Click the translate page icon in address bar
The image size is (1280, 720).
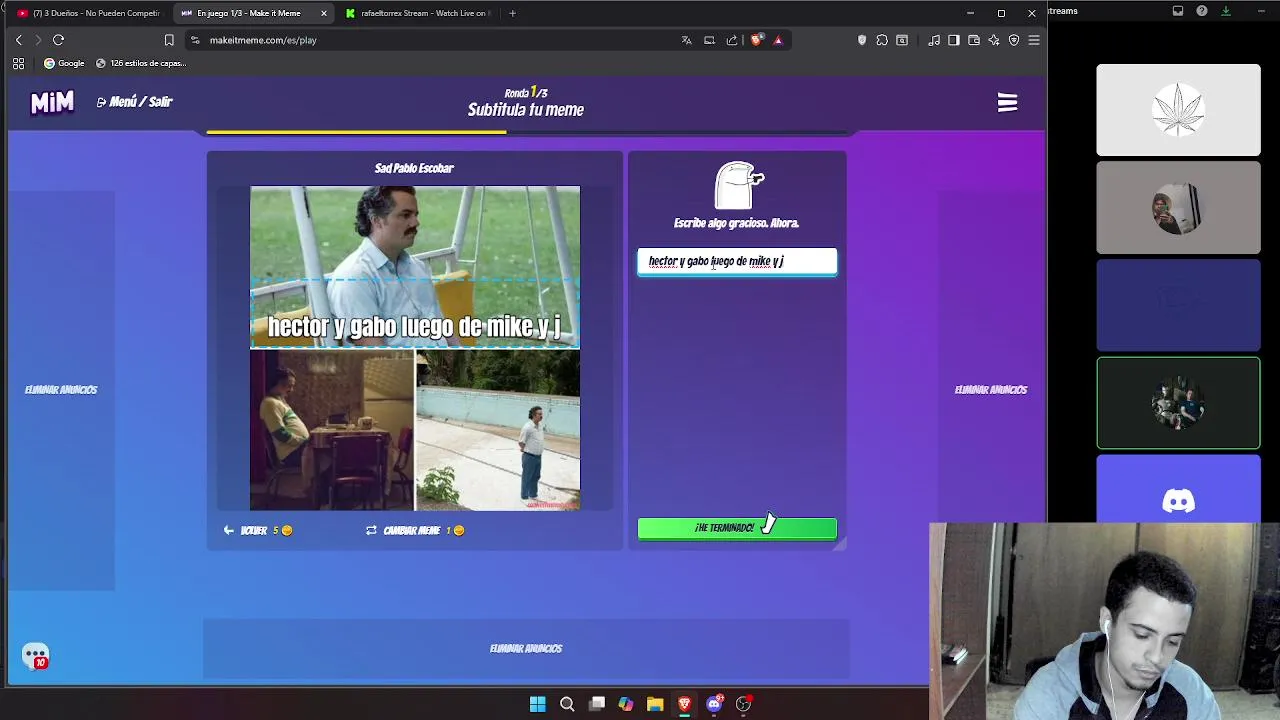coord(686,40)
